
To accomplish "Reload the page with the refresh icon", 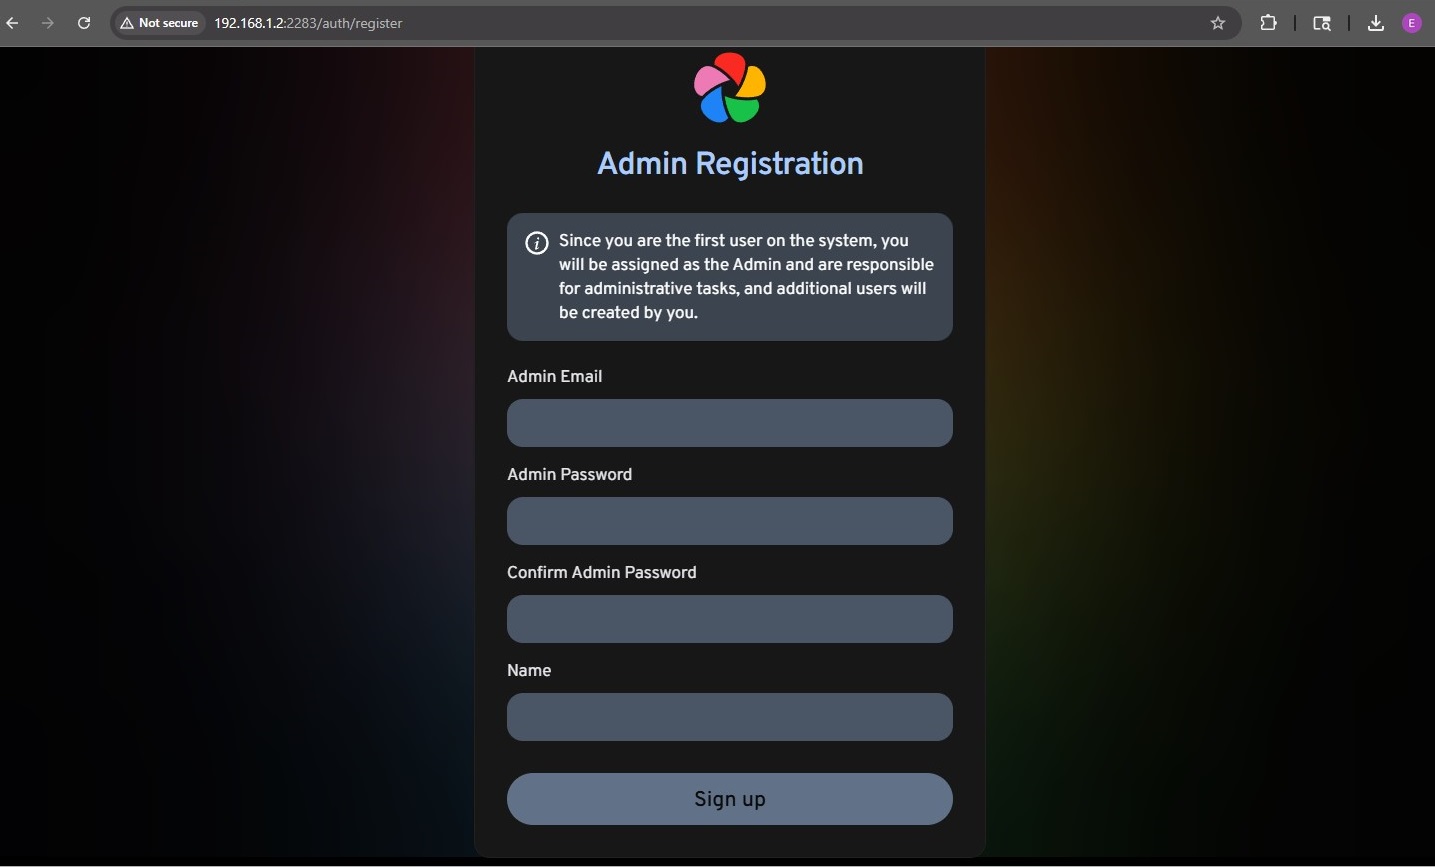I will (x=84, y=23).
